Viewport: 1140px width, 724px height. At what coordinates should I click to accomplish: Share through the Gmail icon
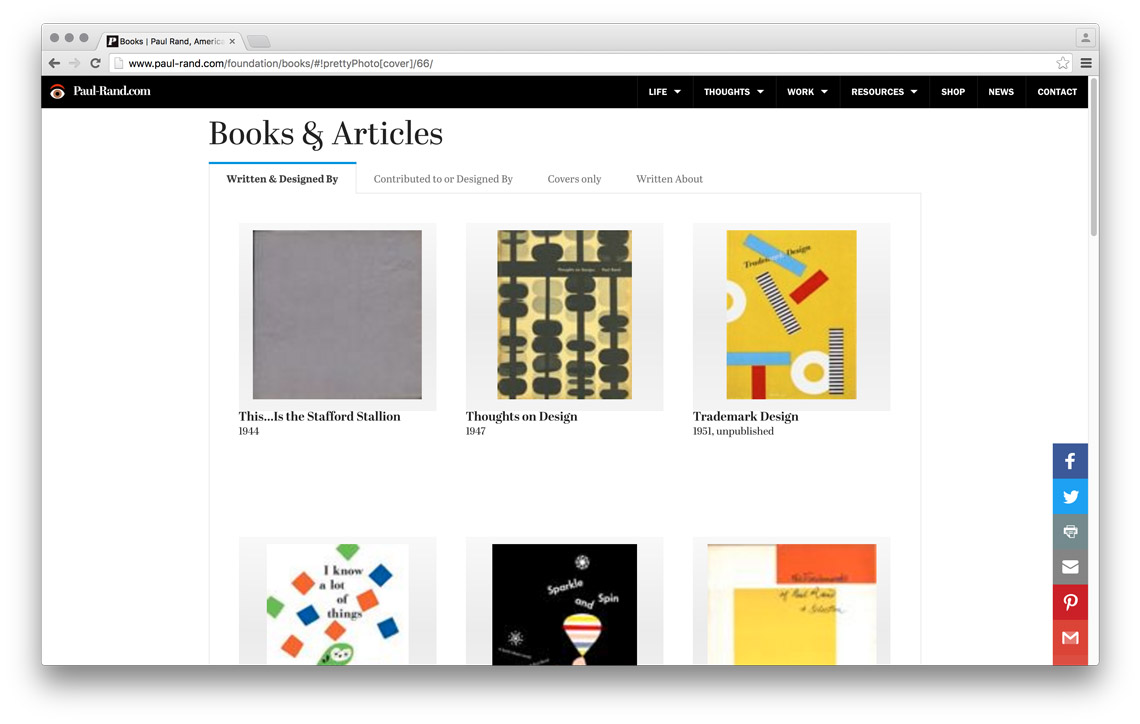coord(1070,637)
